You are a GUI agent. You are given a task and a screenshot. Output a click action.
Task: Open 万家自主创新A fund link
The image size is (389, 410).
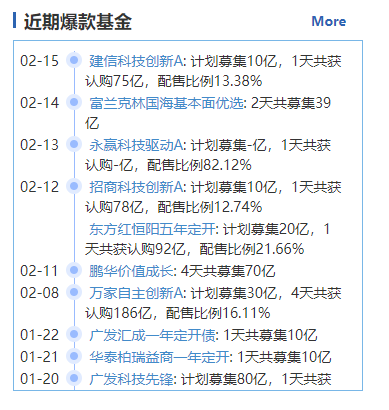[x=136, y=293]
